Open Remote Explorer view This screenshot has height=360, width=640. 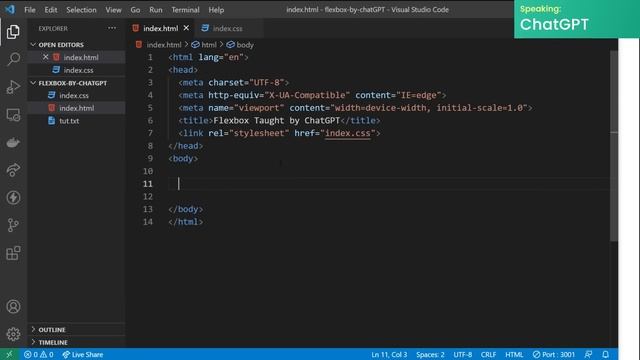click(x=13, y=115)
